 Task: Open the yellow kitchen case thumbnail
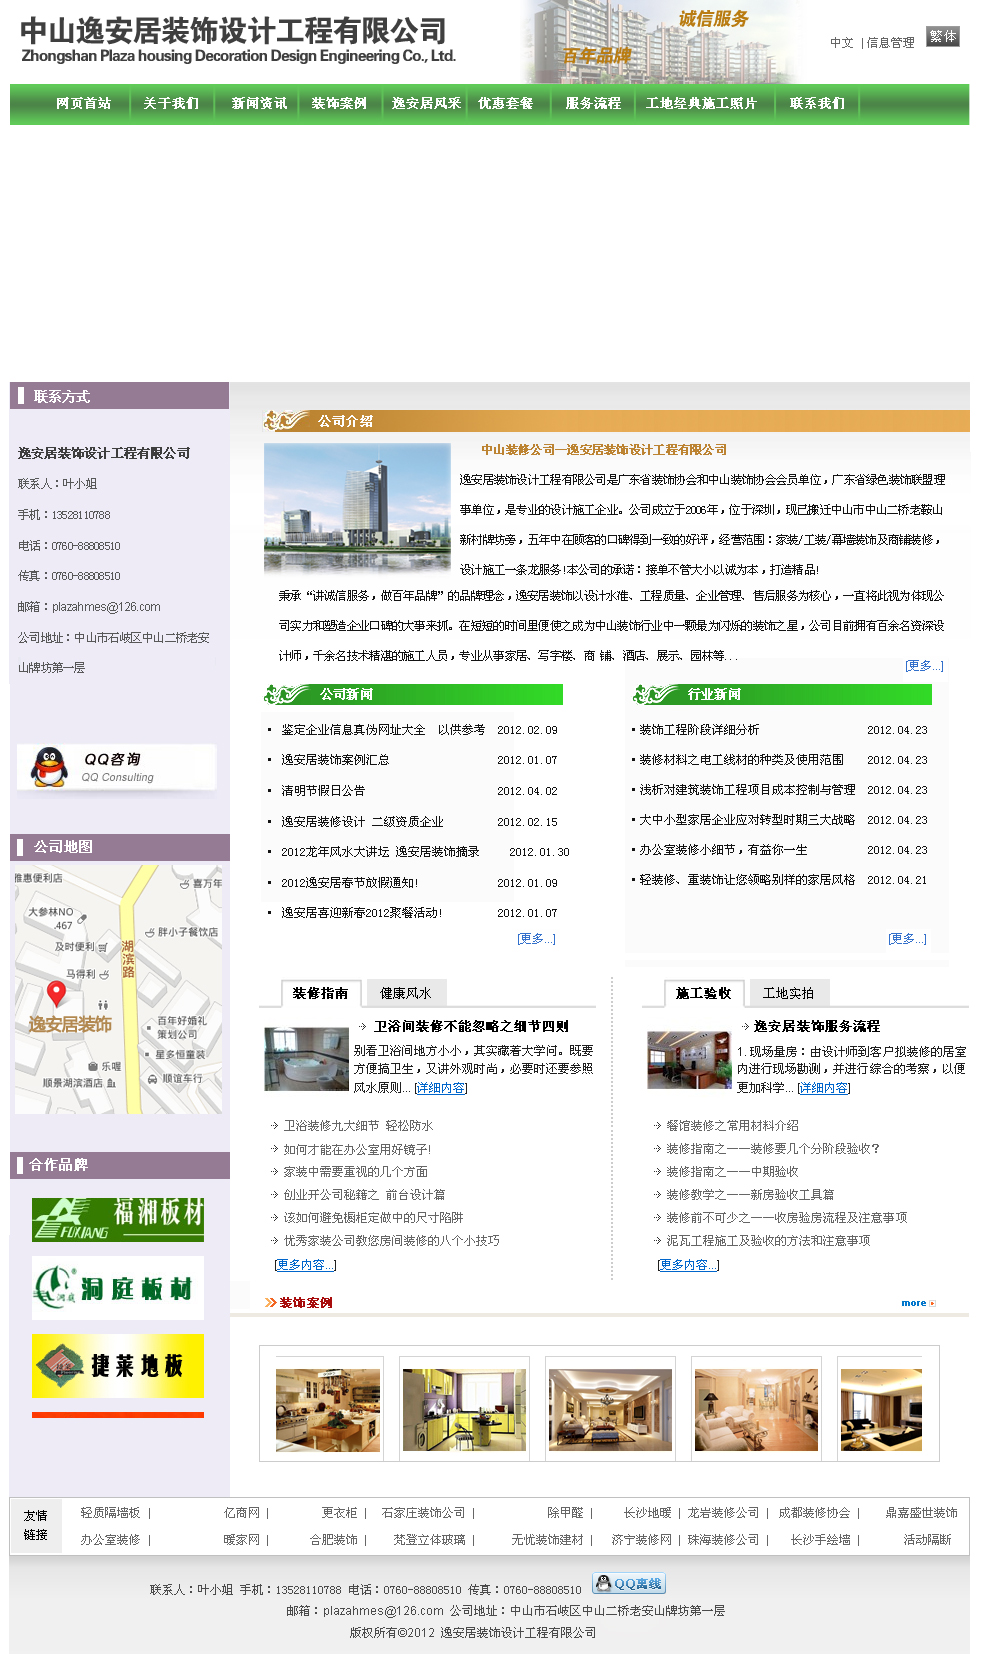pos(464,1410)
